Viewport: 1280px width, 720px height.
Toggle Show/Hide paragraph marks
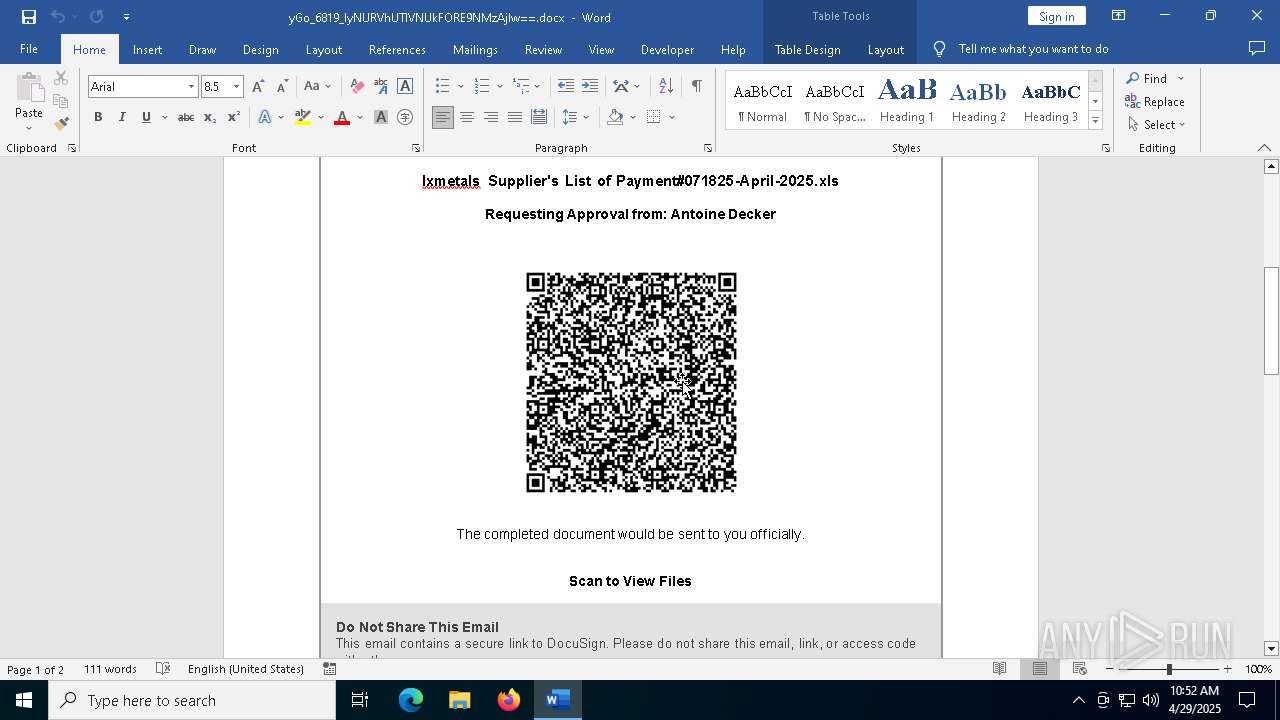tap(696, 87)
